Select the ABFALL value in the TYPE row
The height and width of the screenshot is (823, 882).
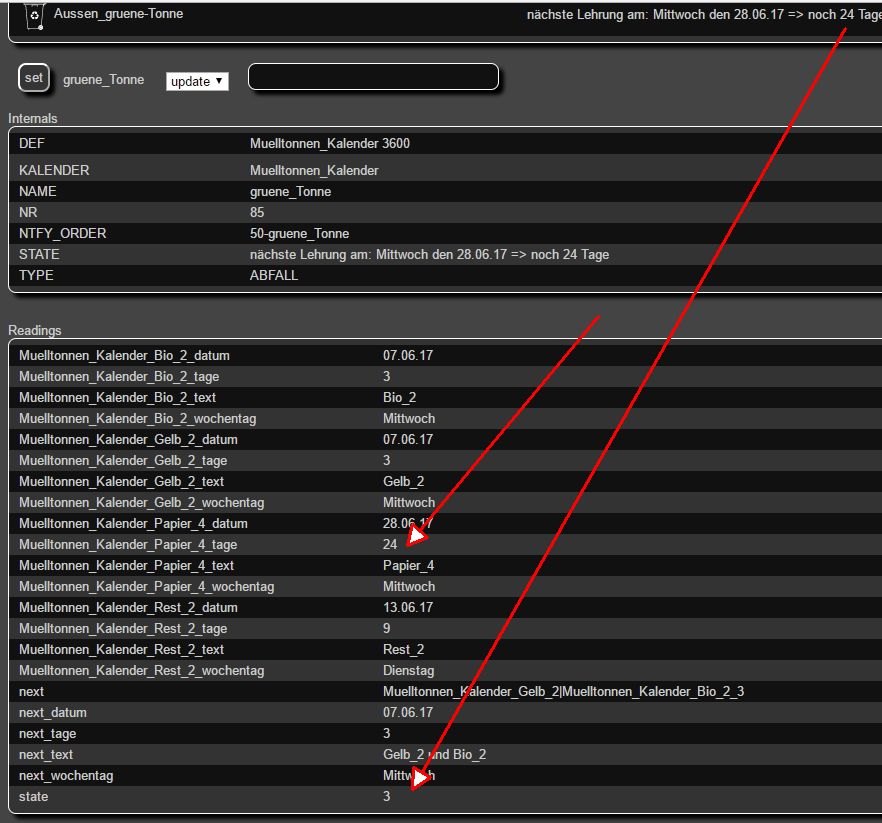[x=274, y=276]
